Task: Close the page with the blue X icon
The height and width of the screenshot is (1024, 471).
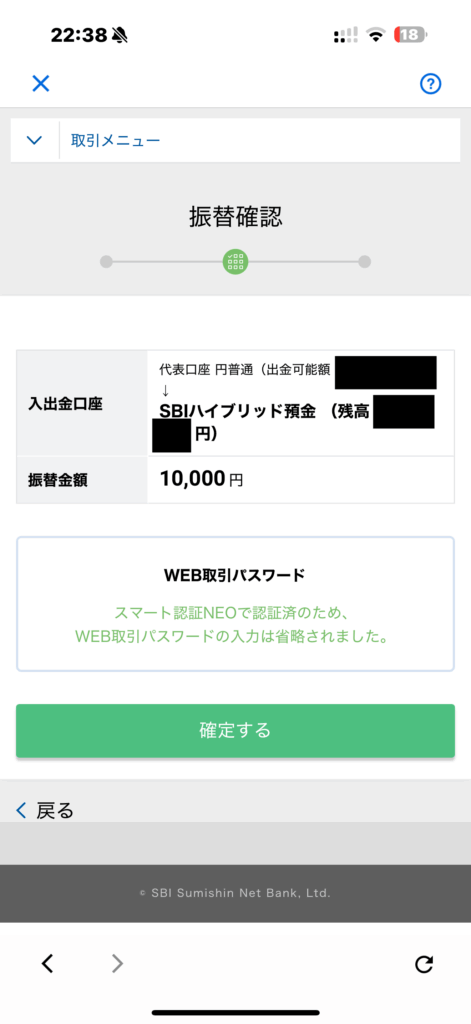Action: tap(41, 84)
